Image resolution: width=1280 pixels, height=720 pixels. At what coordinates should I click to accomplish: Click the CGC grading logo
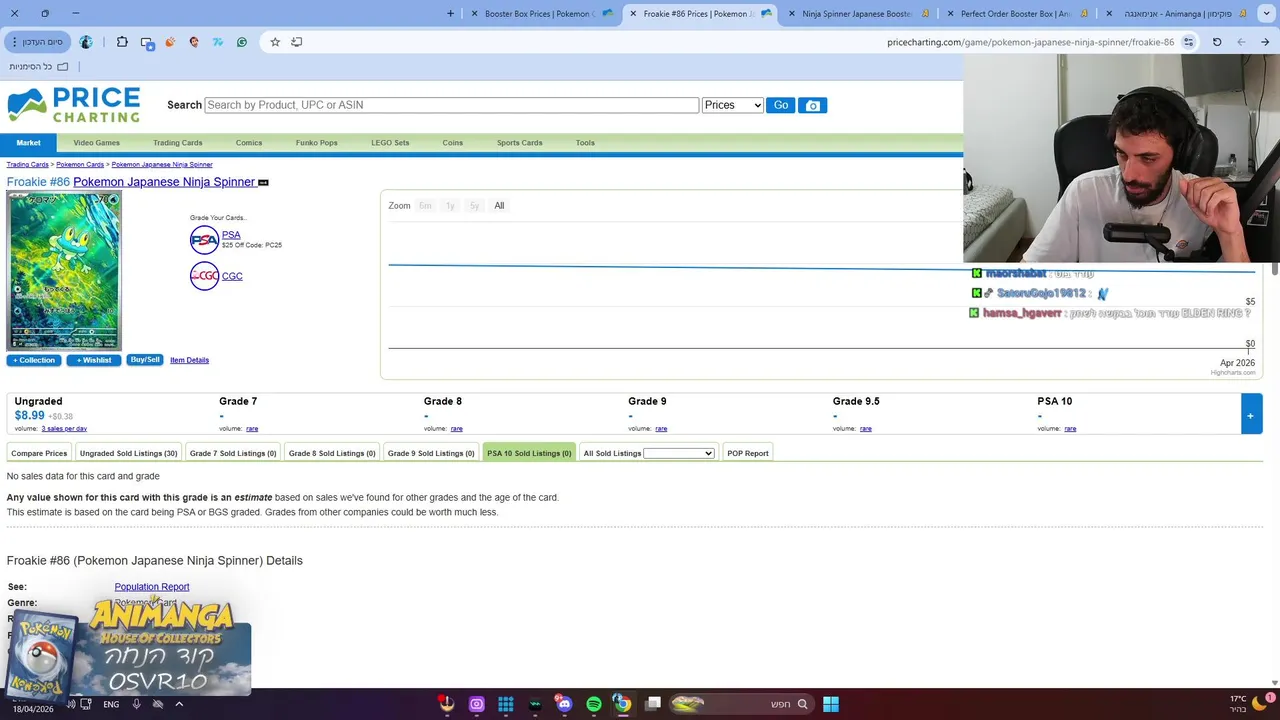(204, 276)
